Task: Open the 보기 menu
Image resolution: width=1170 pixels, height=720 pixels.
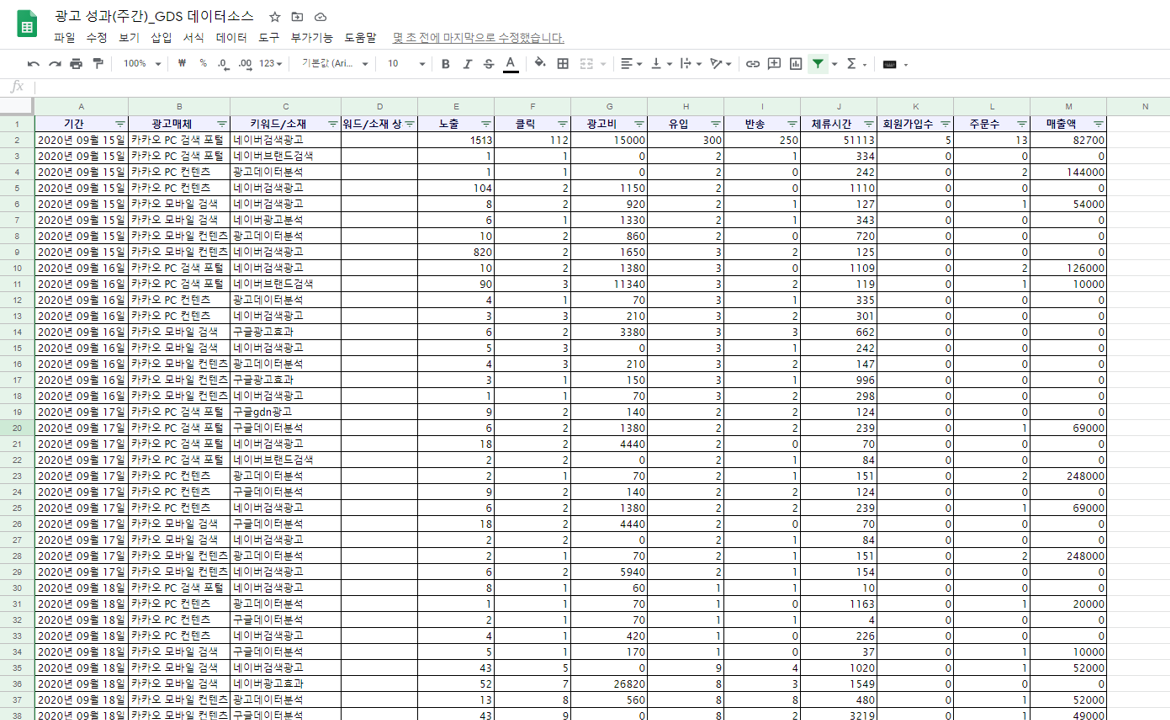Action: (x=128, y=37)
